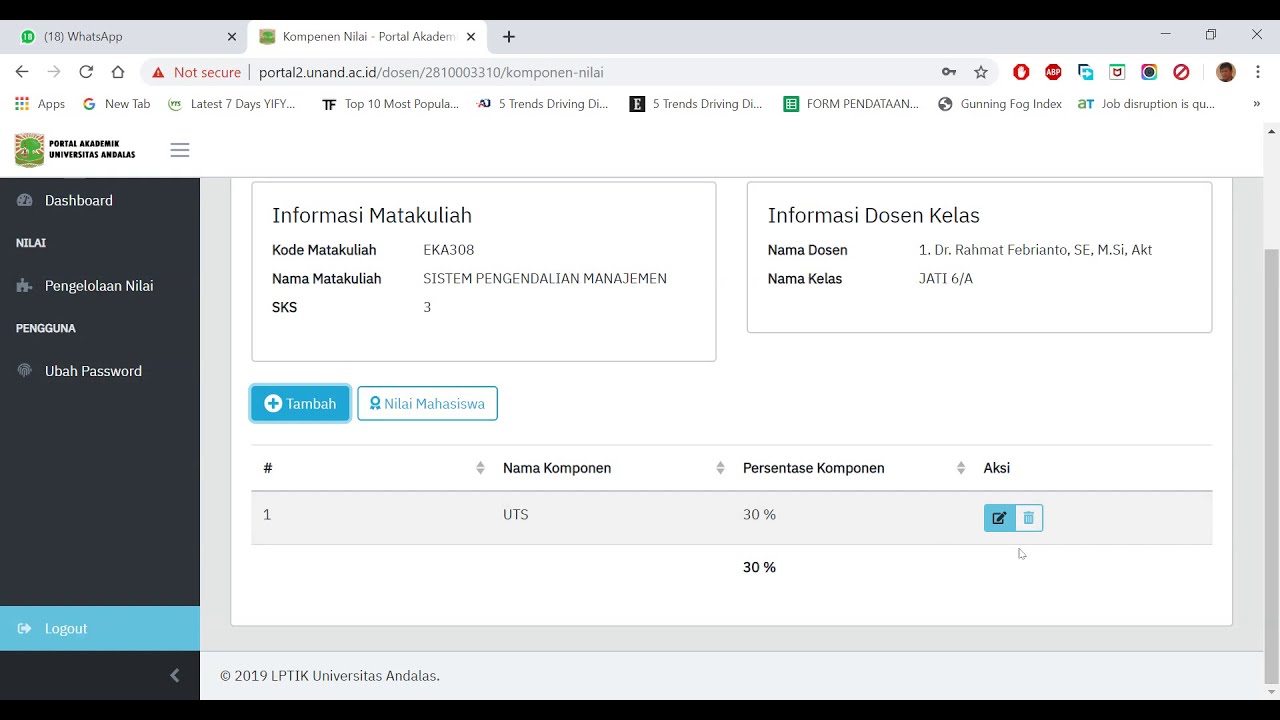Reload the page with refresh icon
The image size is (1280, 720).
point(86,72)
